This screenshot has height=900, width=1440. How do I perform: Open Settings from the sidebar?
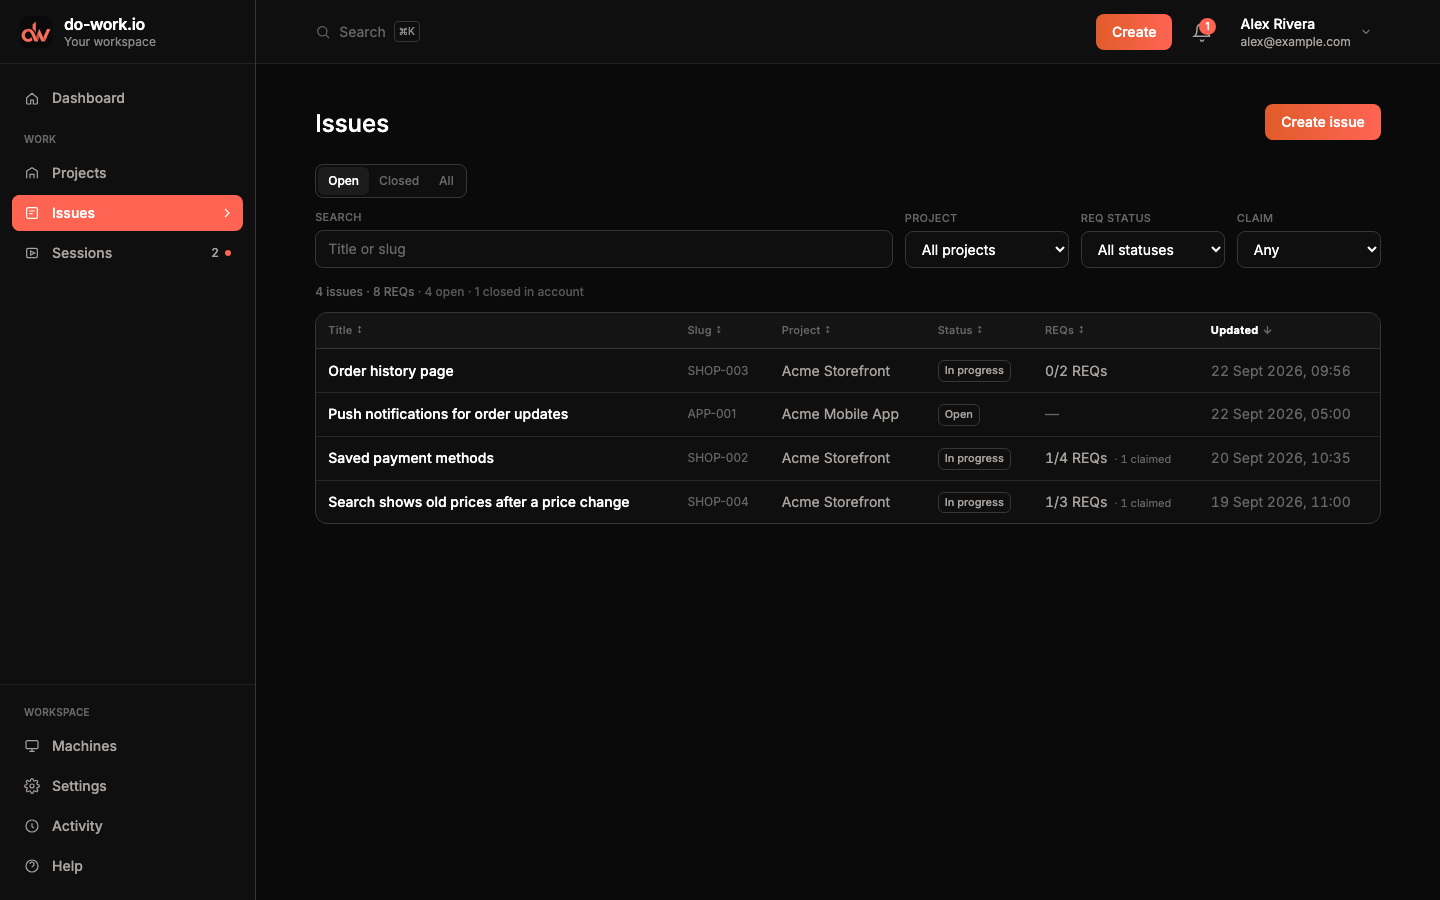click(127, 786)
